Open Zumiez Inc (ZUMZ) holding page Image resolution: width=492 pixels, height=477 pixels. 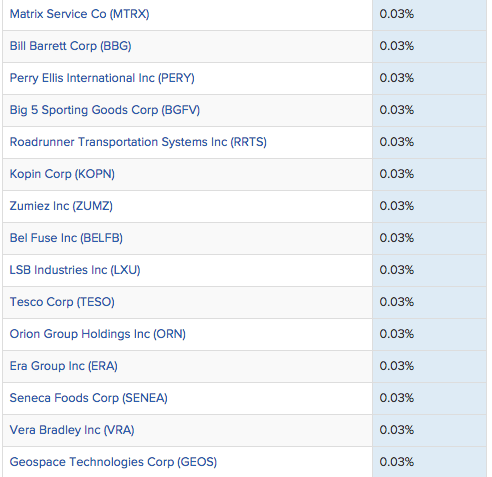pos(61,206)
